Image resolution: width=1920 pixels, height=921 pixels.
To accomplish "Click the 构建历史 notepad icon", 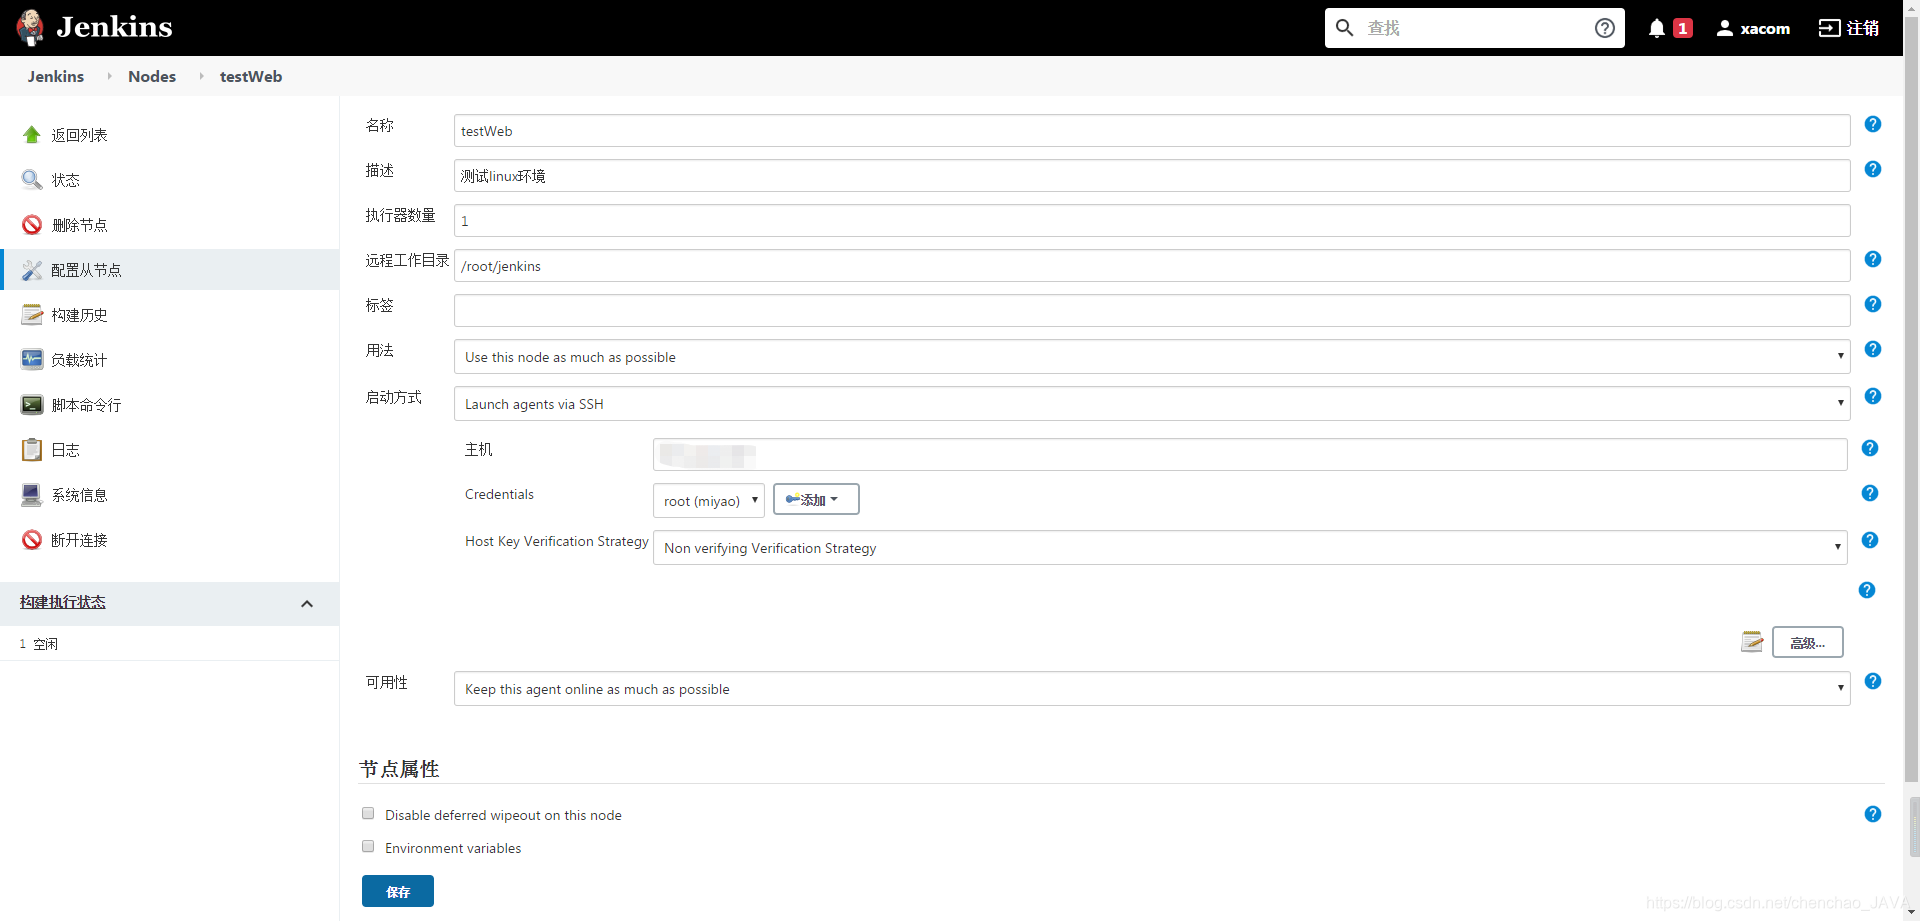I will tap(32, 315).
